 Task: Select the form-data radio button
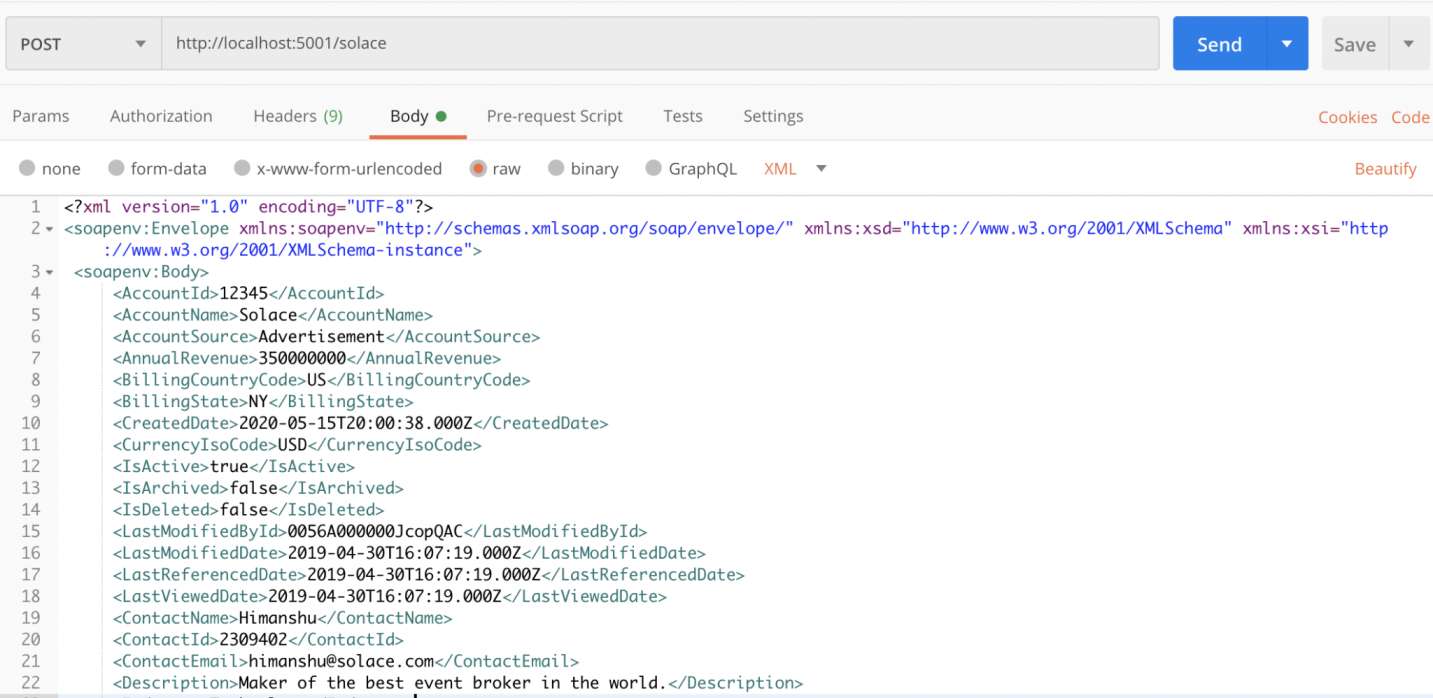pyautogui.click(x=116, y=168)
